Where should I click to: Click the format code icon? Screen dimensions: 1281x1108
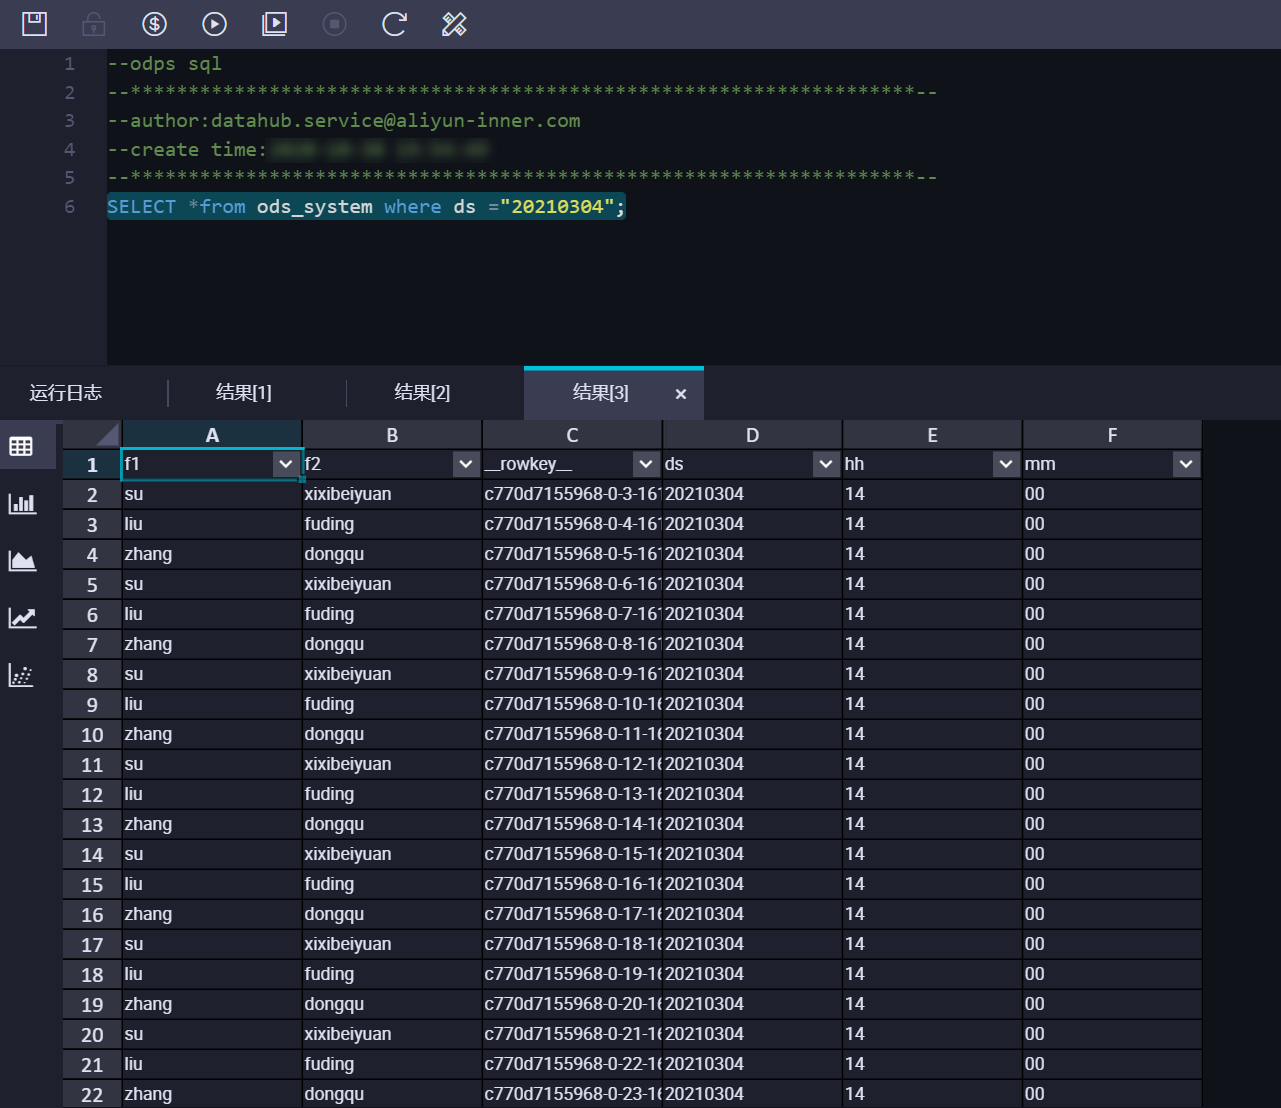pyautogui.click(x=454, y=24)
